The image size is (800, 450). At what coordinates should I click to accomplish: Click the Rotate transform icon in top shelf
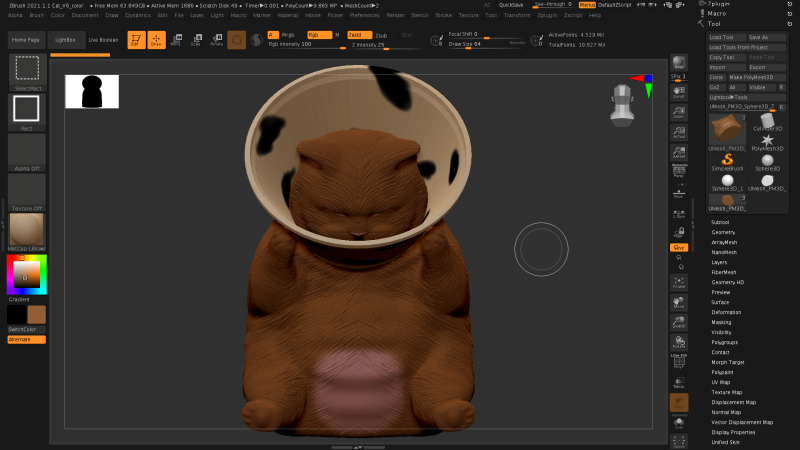[x=216, y=39]
